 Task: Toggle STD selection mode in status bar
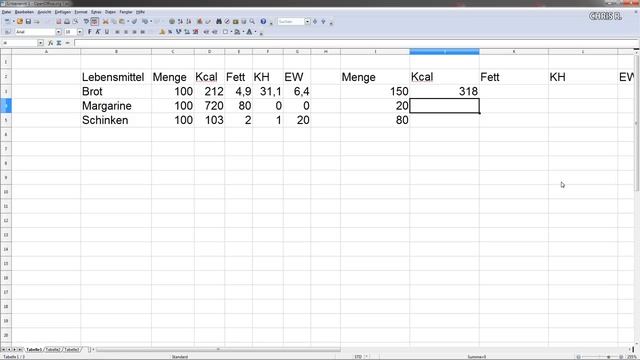pyautogui.click(x=358, y=357)
